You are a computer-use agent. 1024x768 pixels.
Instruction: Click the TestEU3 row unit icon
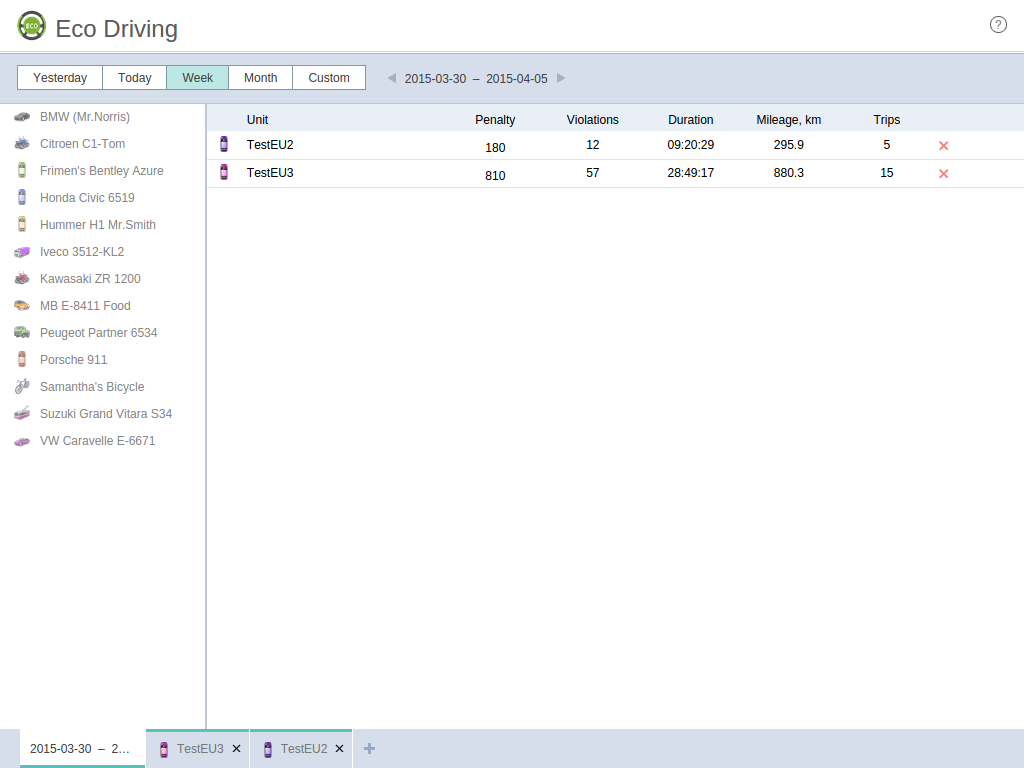coord(224,172)
